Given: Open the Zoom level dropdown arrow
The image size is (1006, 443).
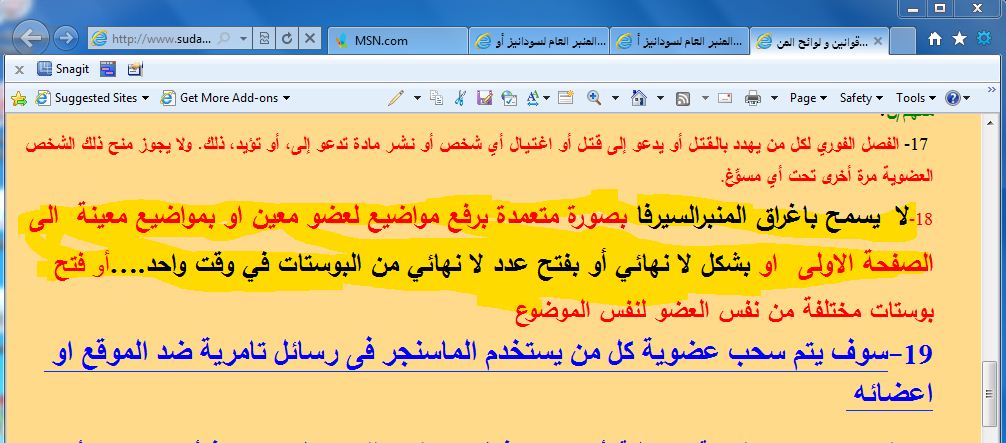Looking at the screenshot, I should click(615, 98).
